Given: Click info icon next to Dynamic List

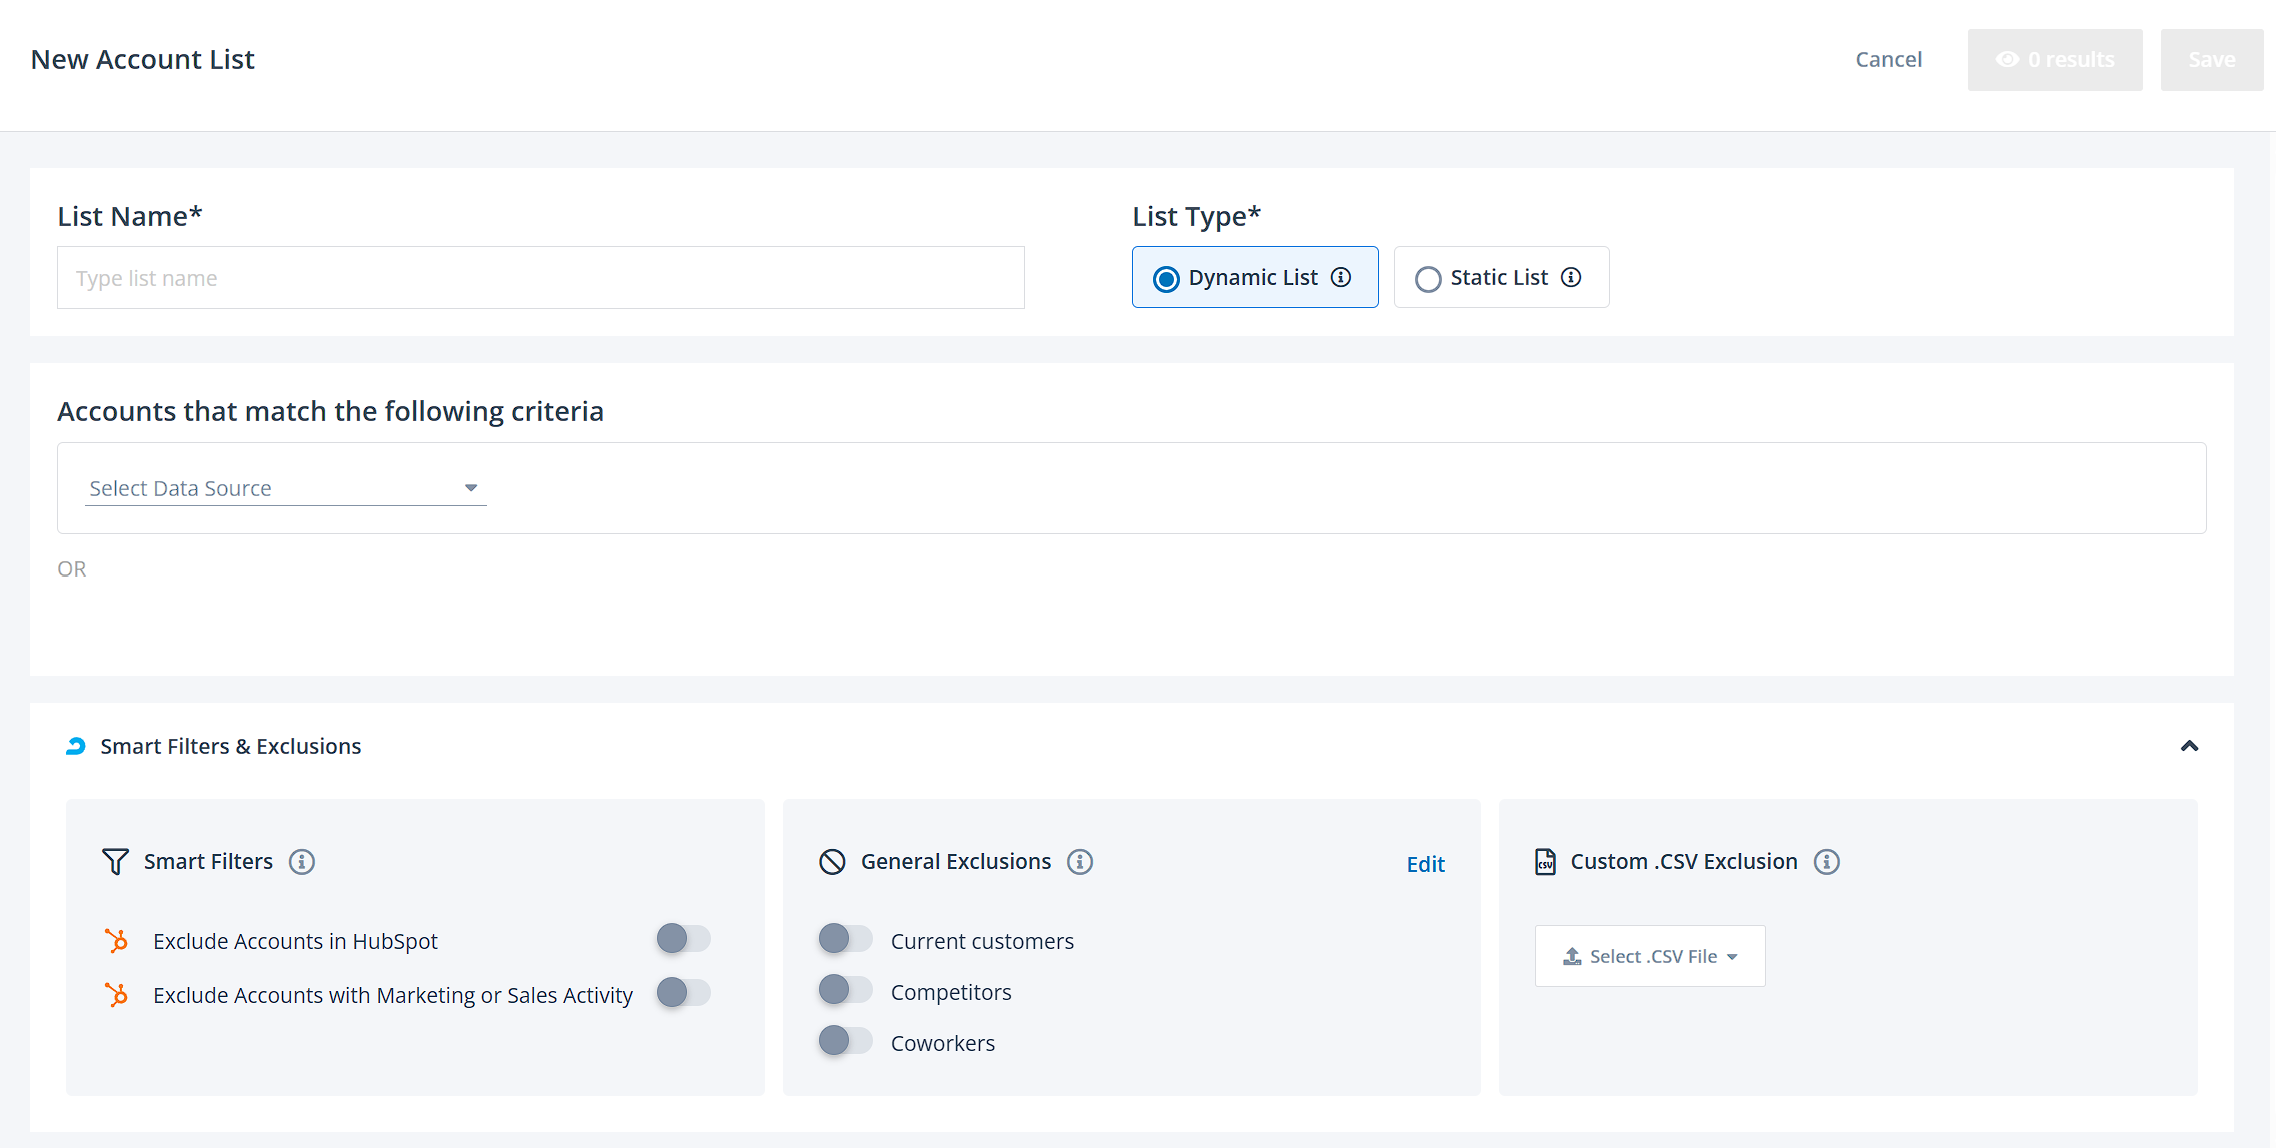Looking at the screenshot, I should [1341, 277].
